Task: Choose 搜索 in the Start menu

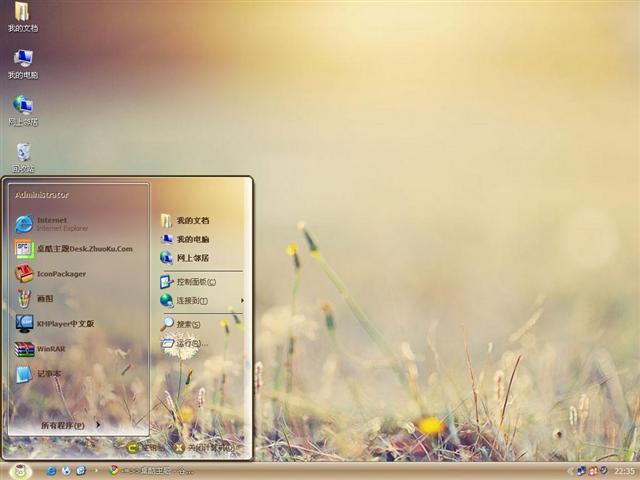Action: [x=185, y=324]
